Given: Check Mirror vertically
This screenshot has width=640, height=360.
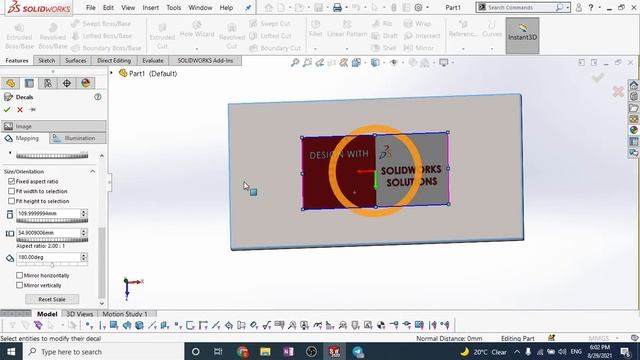Looking at the screenshot, I should click(x=19, y=285).
